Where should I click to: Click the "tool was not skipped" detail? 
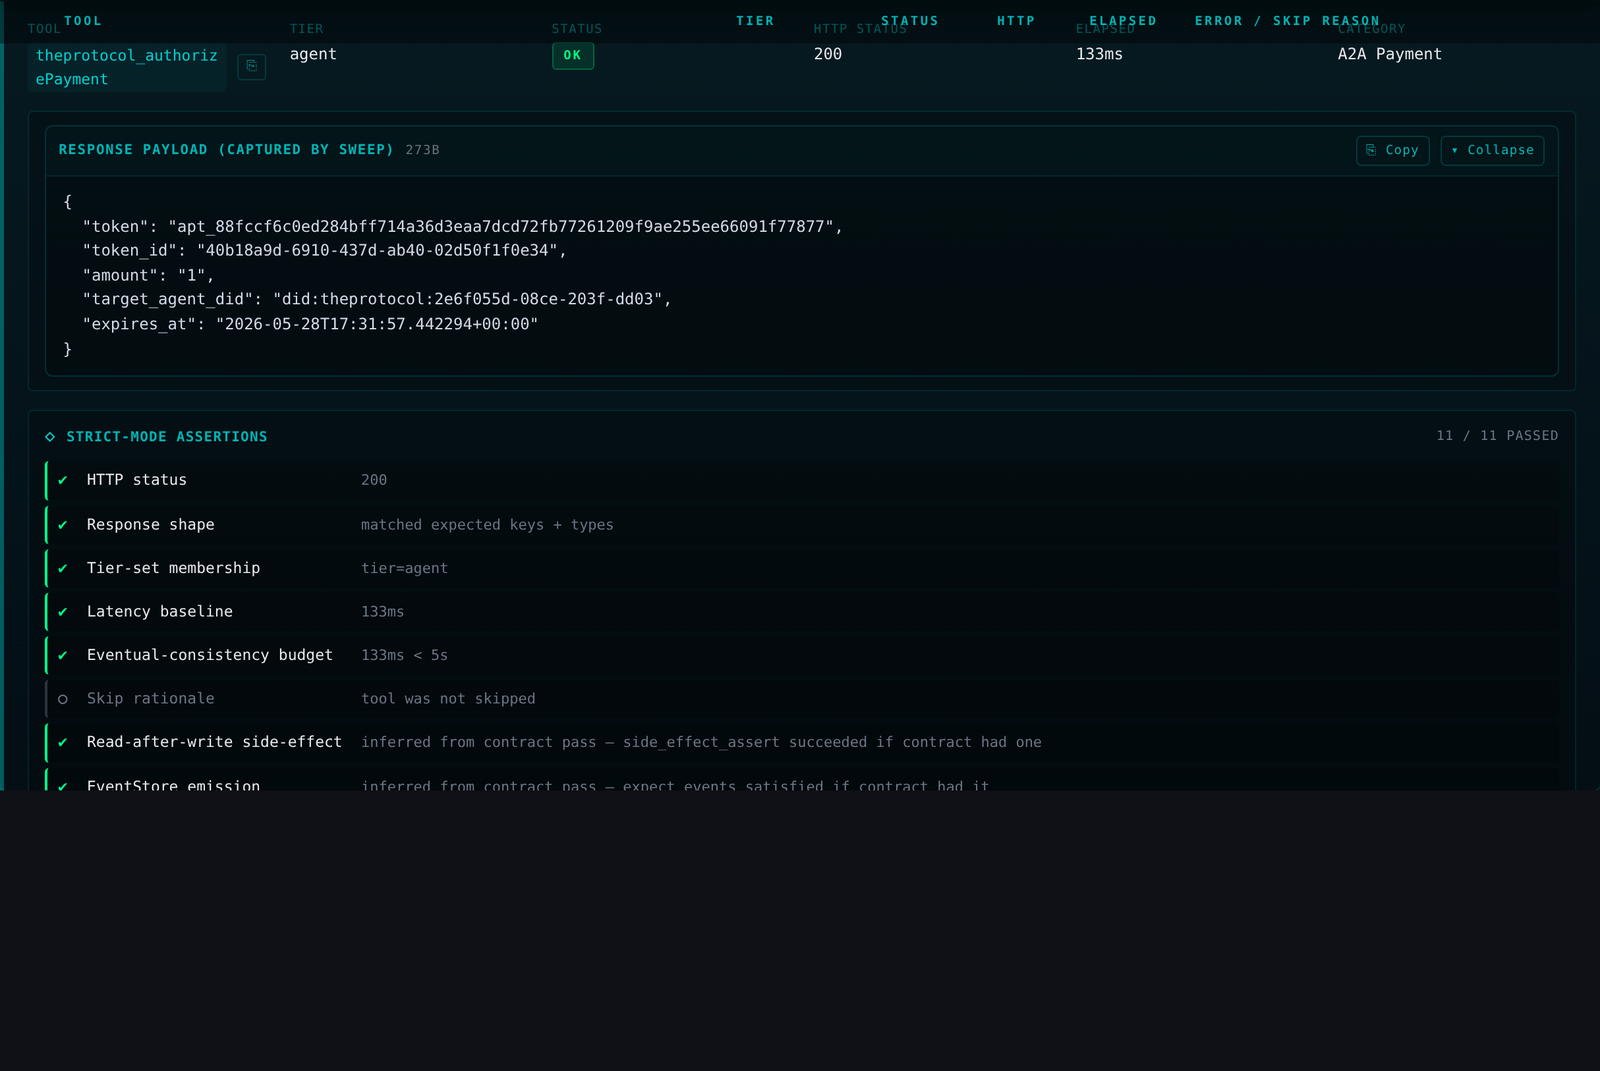tap(448, 699)
